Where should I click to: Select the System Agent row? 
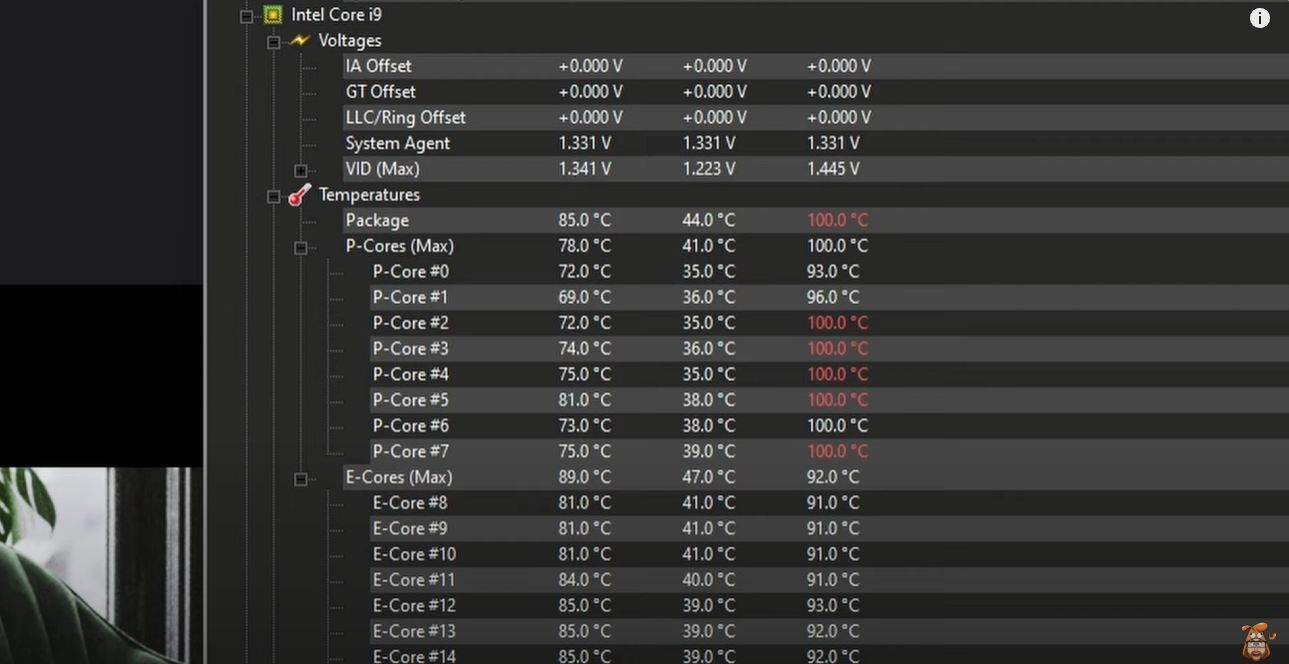(x=814, y=144)
